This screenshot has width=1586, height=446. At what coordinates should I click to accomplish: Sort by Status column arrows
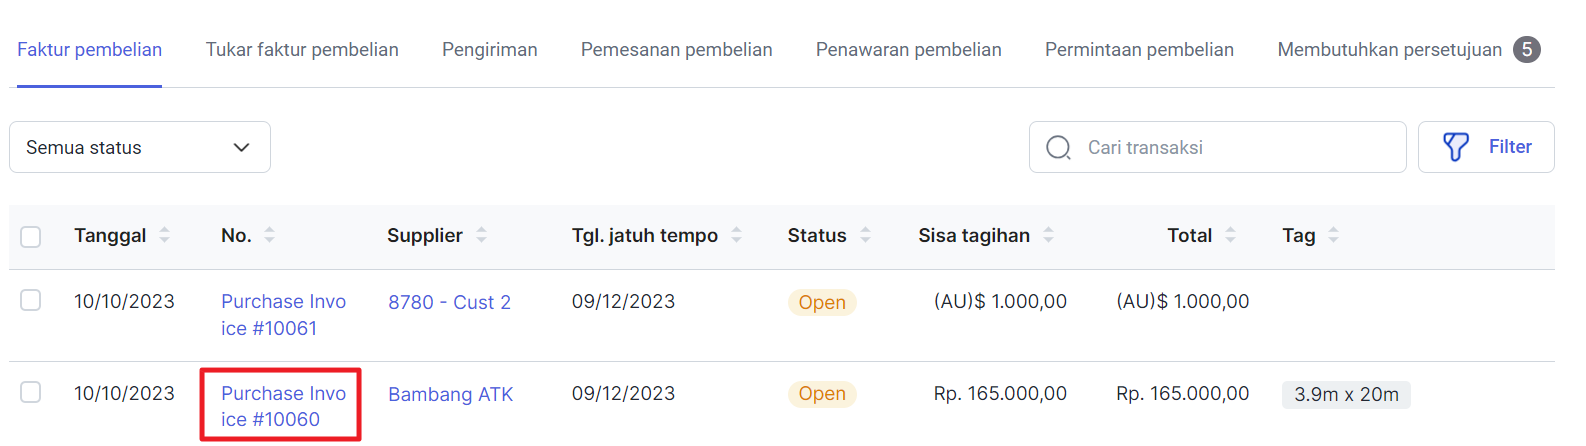pos(865,235)
